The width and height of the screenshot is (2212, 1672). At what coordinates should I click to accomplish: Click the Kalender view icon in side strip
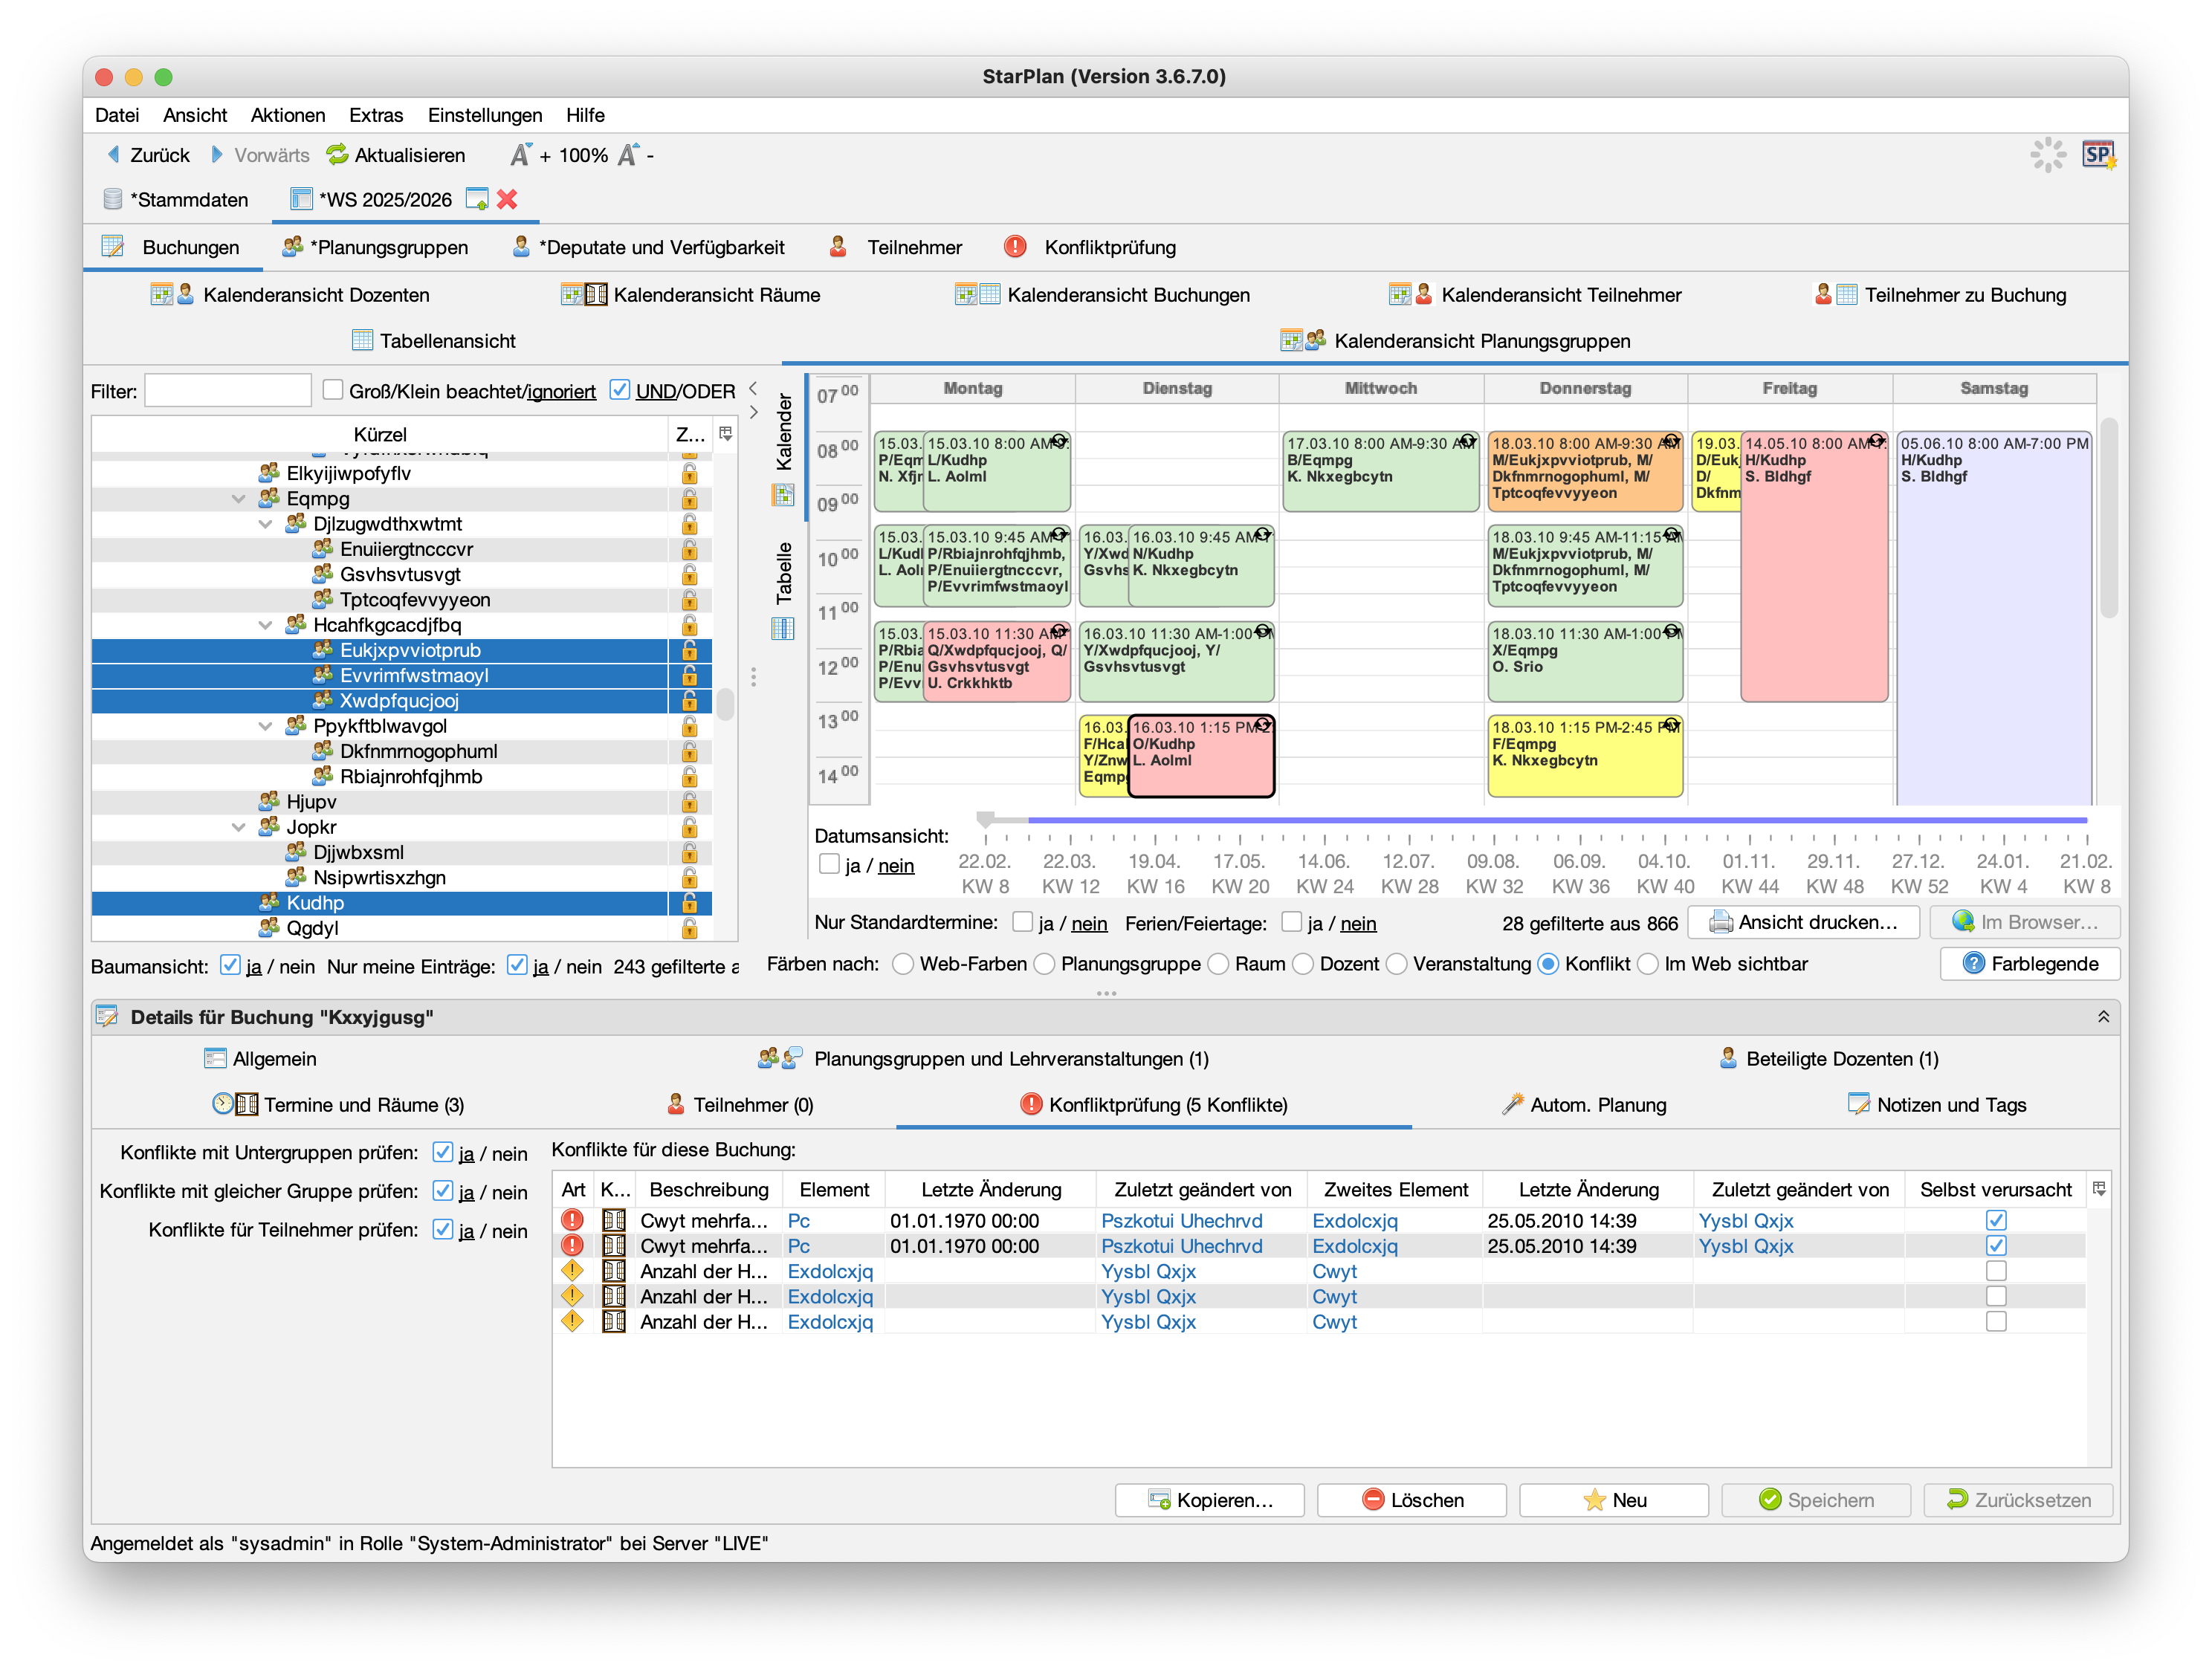pyautogui.click(x=783, y=495)
